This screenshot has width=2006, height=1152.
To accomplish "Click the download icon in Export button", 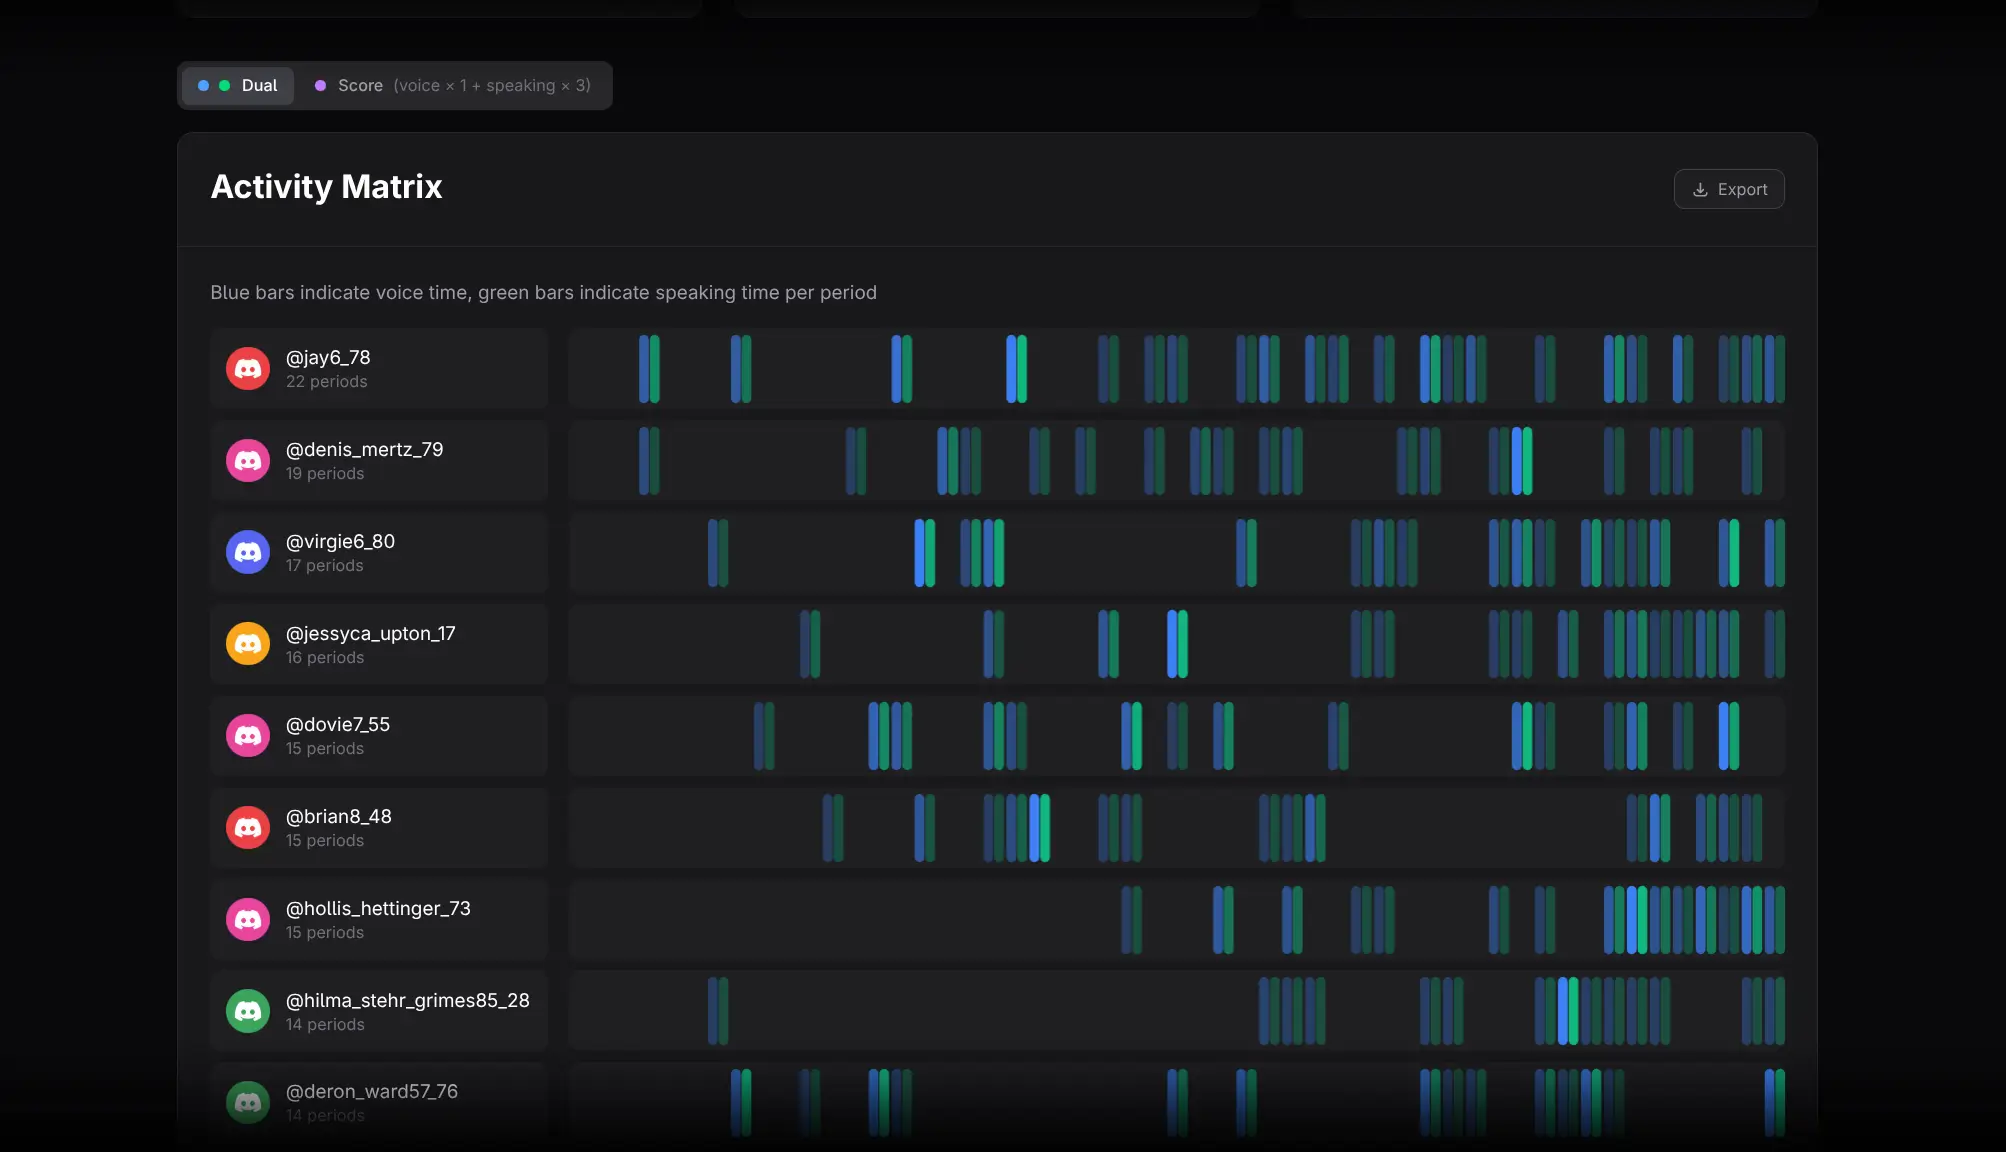I will 1700,189.
